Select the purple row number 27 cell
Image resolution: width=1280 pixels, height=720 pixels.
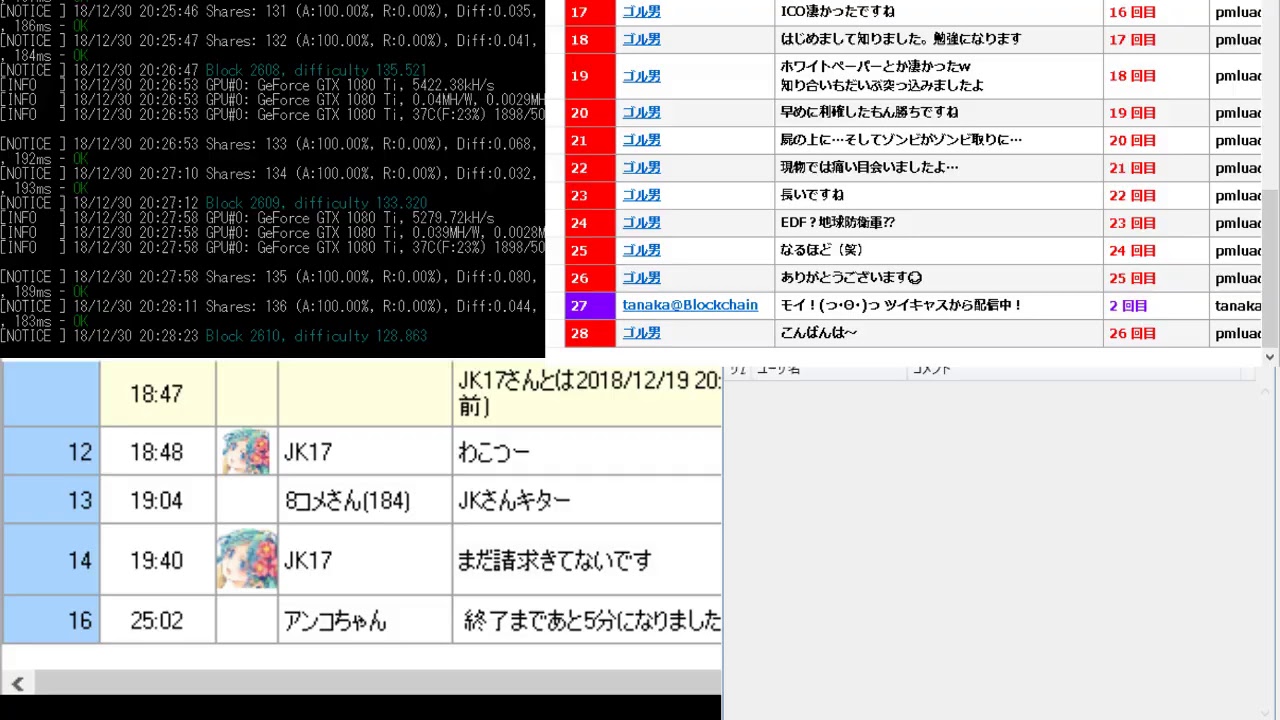tap(579, 306)
